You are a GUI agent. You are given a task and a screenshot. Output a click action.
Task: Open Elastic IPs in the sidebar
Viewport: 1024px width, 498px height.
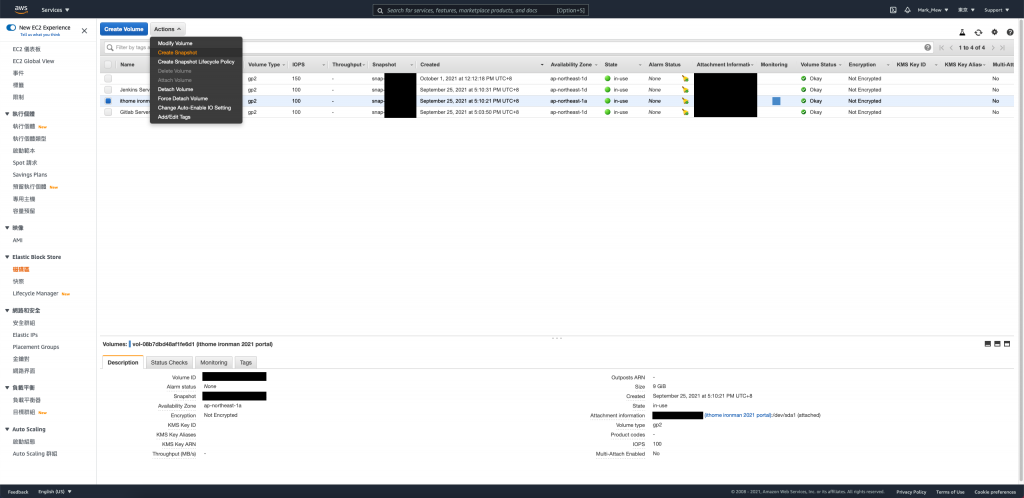[x=25, y=335]
